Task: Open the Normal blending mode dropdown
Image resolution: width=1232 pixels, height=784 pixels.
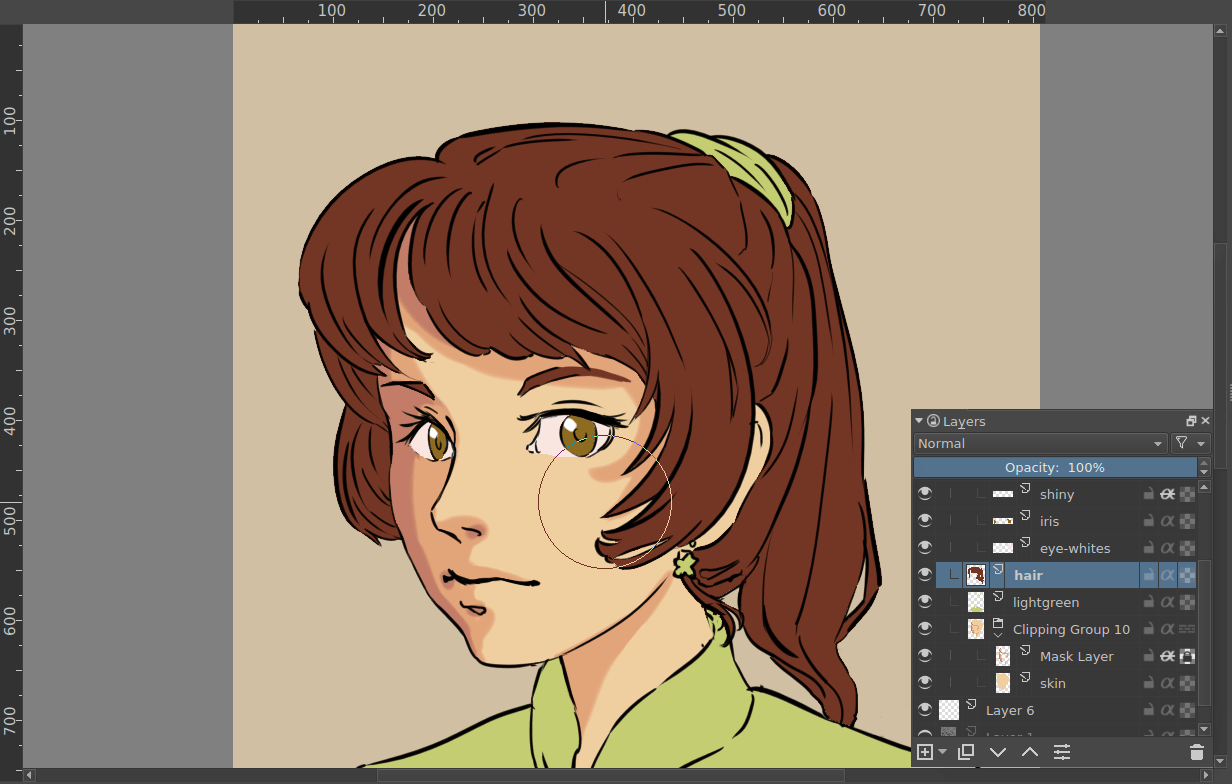Action: pos(1040,443)
